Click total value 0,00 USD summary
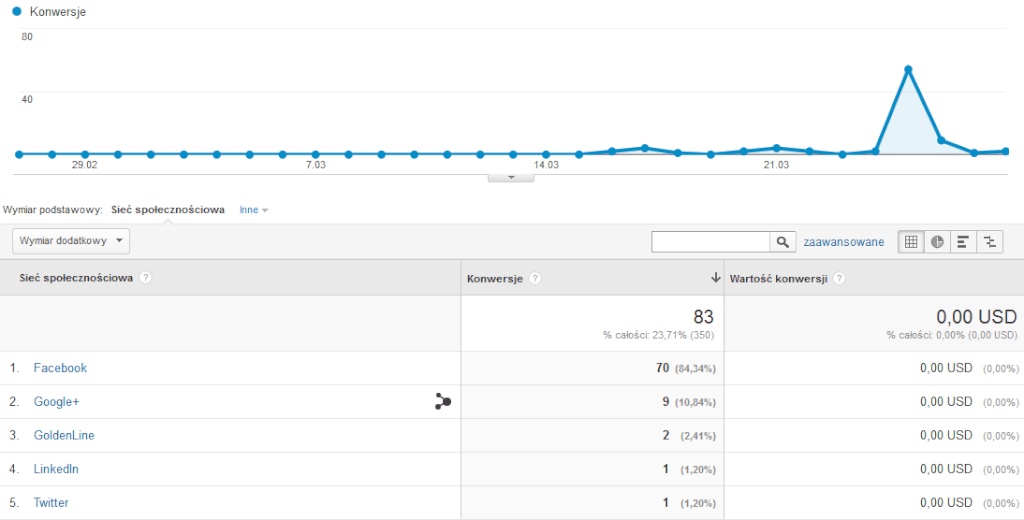 (976, 317)
